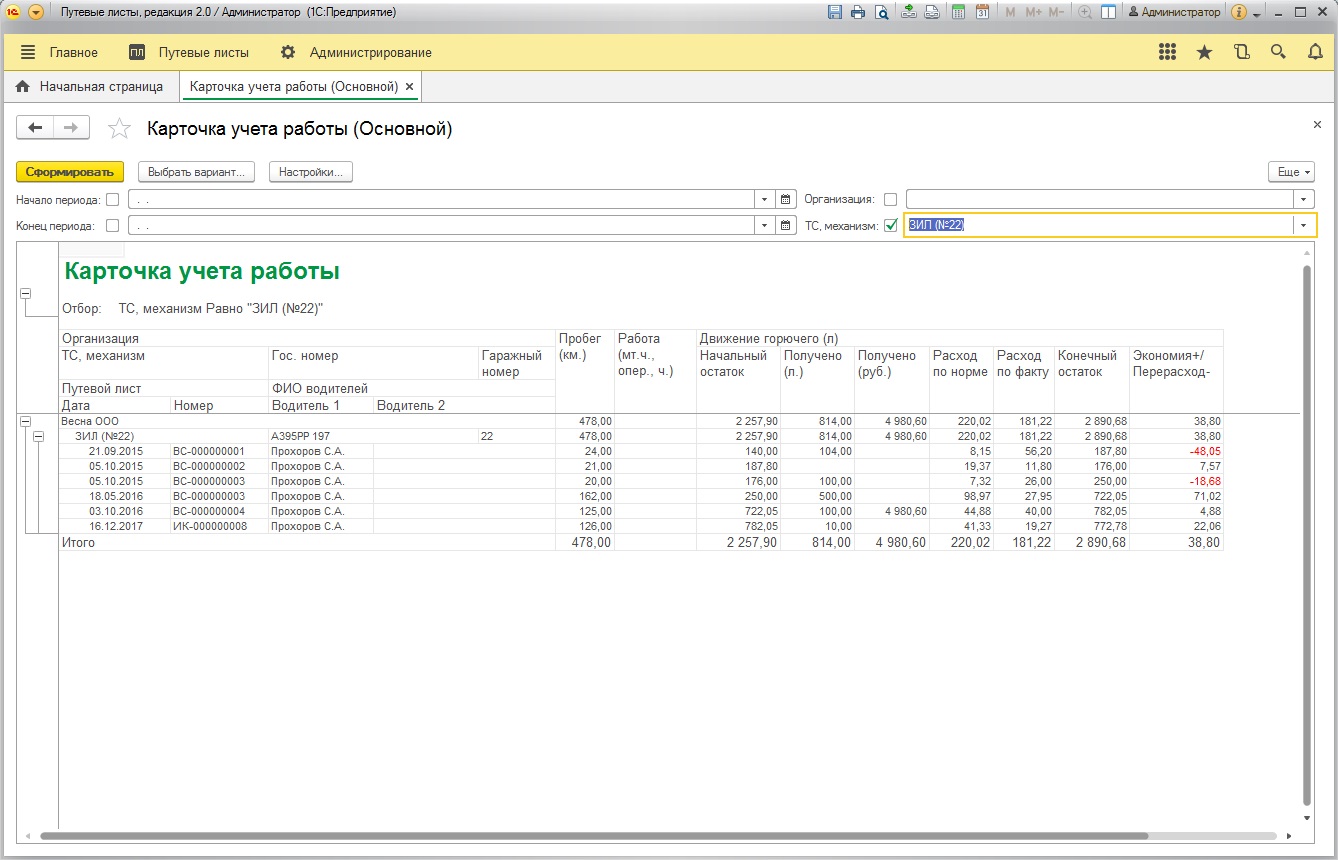
Task: Collapse the ЗИЛ (№22) row group
Action: 40,437
